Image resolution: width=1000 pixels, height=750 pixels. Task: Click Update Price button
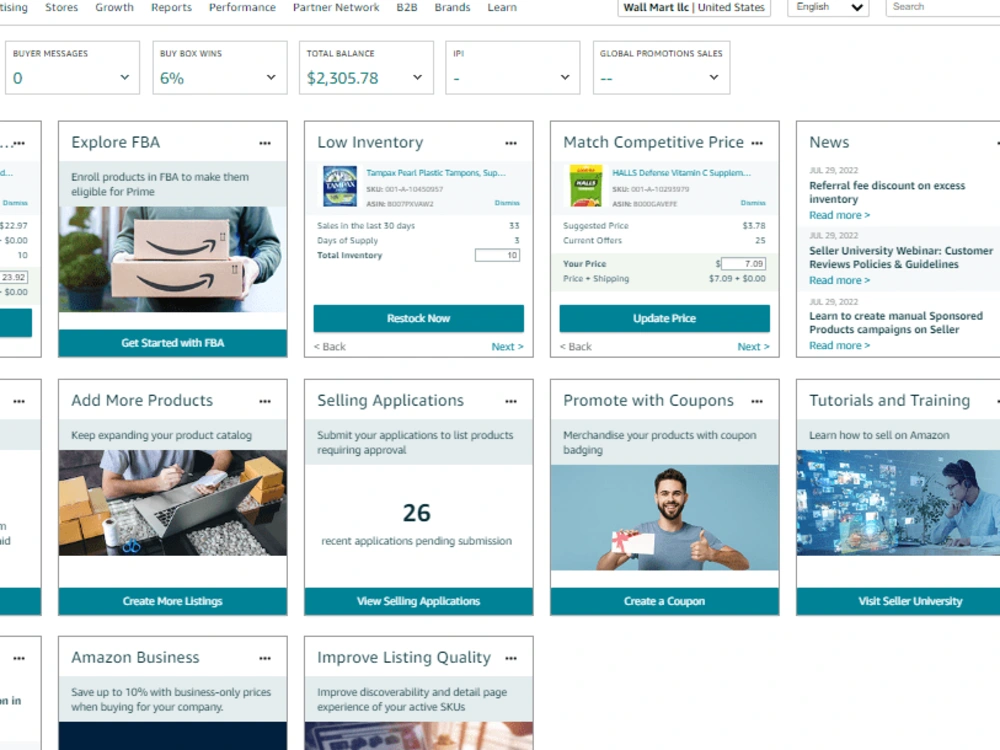[665, 318]
